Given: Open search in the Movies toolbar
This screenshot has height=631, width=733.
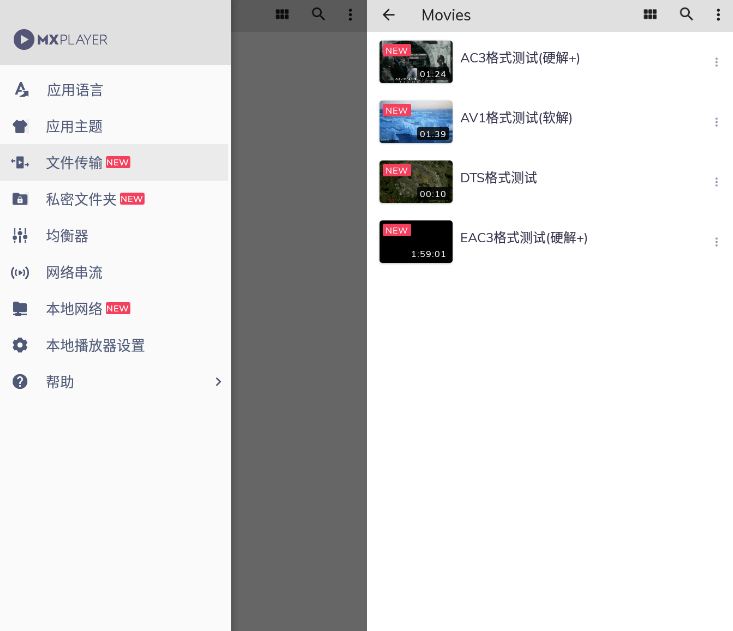Looking at the screenshot, I should click(x=686, y=15).
